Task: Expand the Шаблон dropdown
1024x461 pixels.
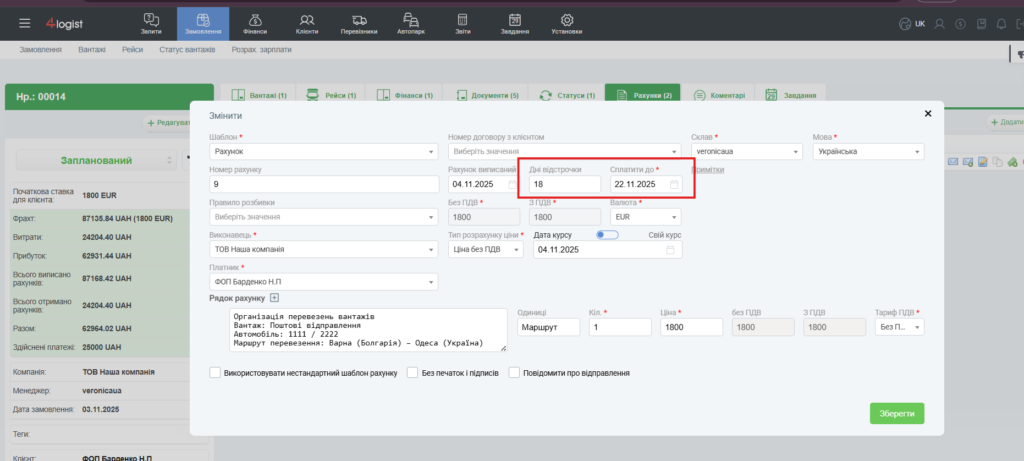Action: 324,151
